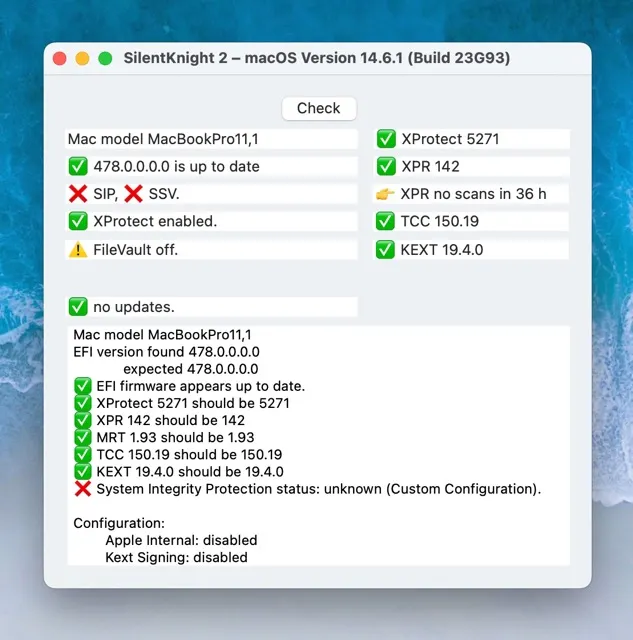Click the 'XPR no scans in 36 h' text
Screen dimensions: 633x640
coord(473,194)
